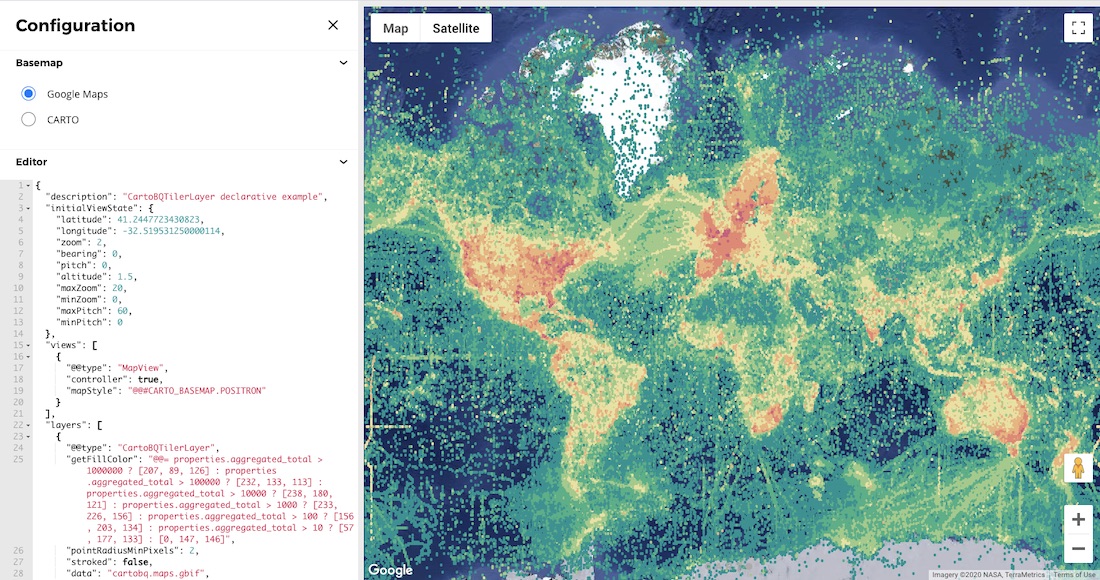The height and width of the screenshot is (580, 1100).
Task: Fold the root JSON object at line 1
Action: pos(28,186)
